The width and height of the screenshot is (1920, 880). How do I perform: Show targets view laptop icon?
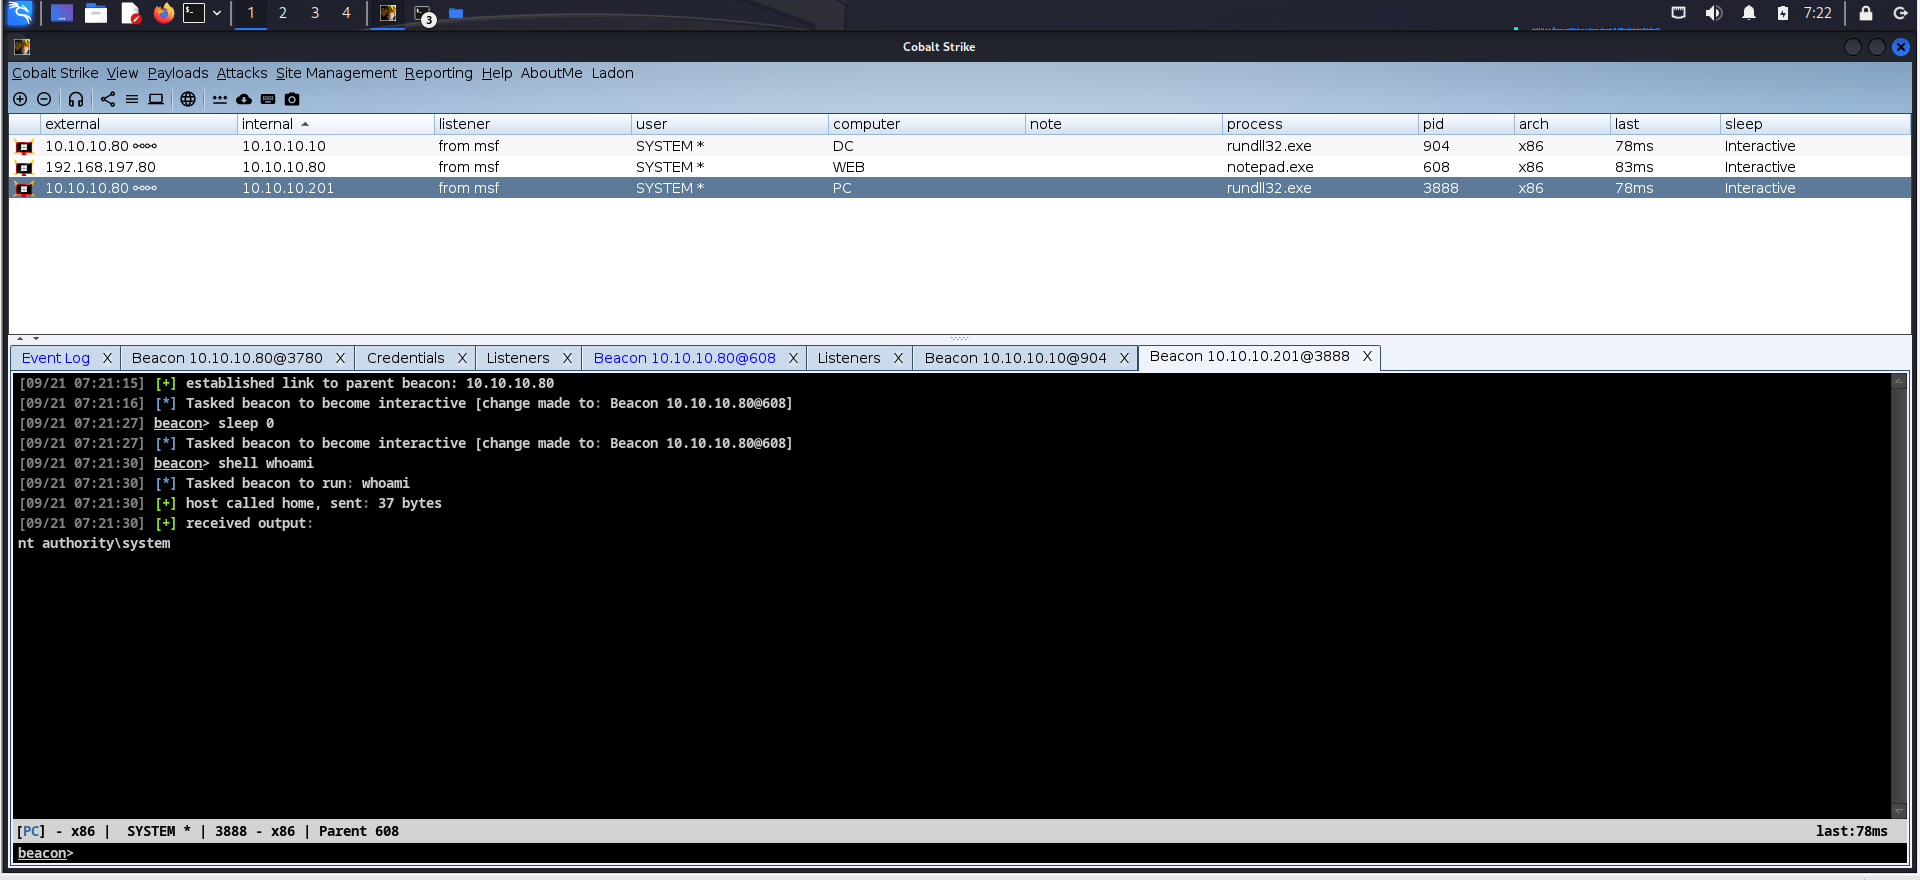156,99
